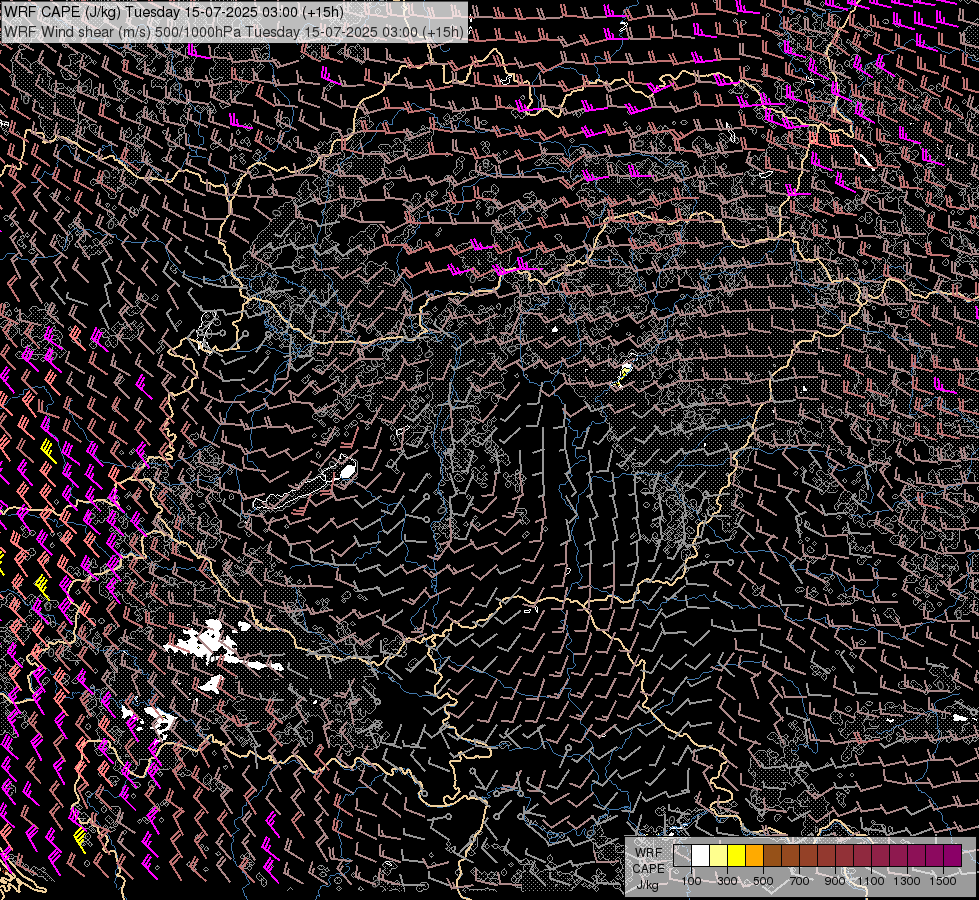Click the '100' legend value
The width and height of the screenshot is (979, 900).
coord(691,881)
